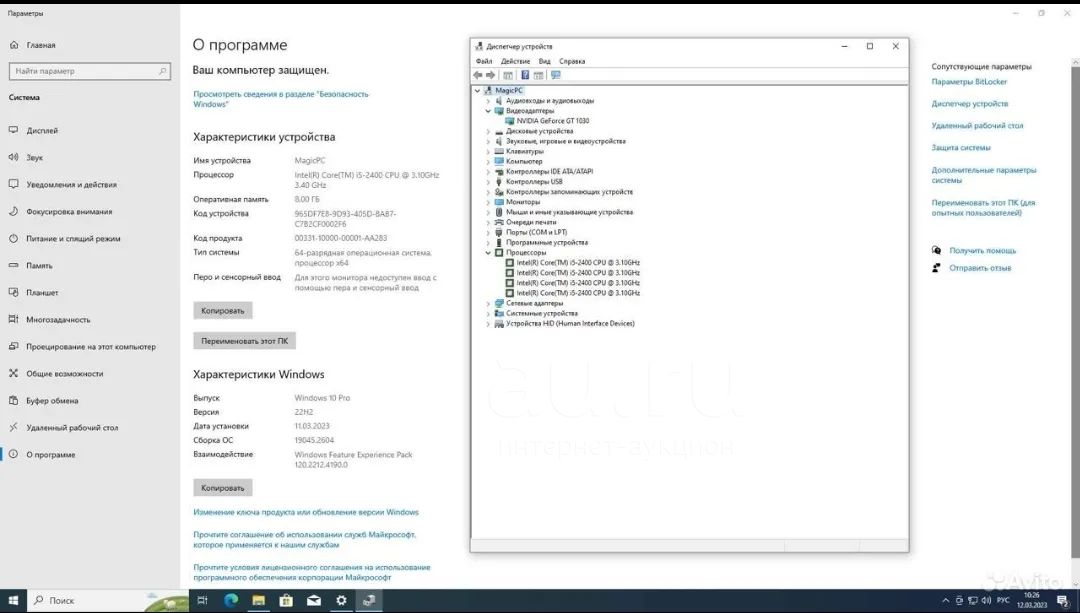The image size is (1080, 613).
Task: Open the notification center in the tray
Action: point(1062,601)
